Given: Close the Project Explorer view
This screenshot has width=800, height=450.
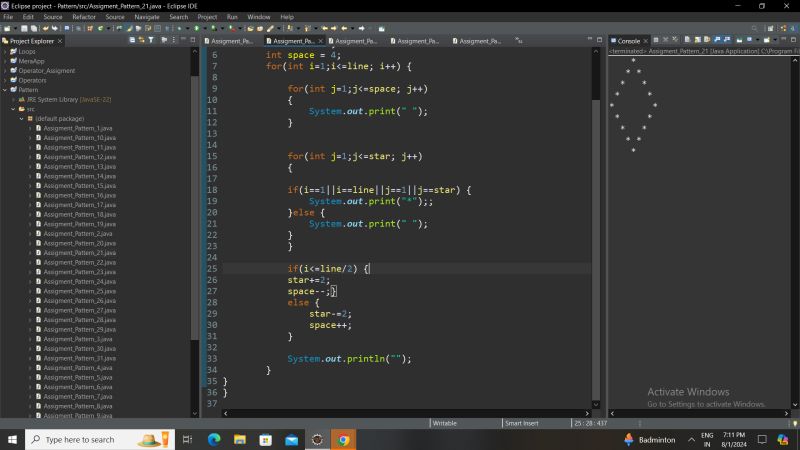Looking at the screenshot, I should tap(60, 41).
